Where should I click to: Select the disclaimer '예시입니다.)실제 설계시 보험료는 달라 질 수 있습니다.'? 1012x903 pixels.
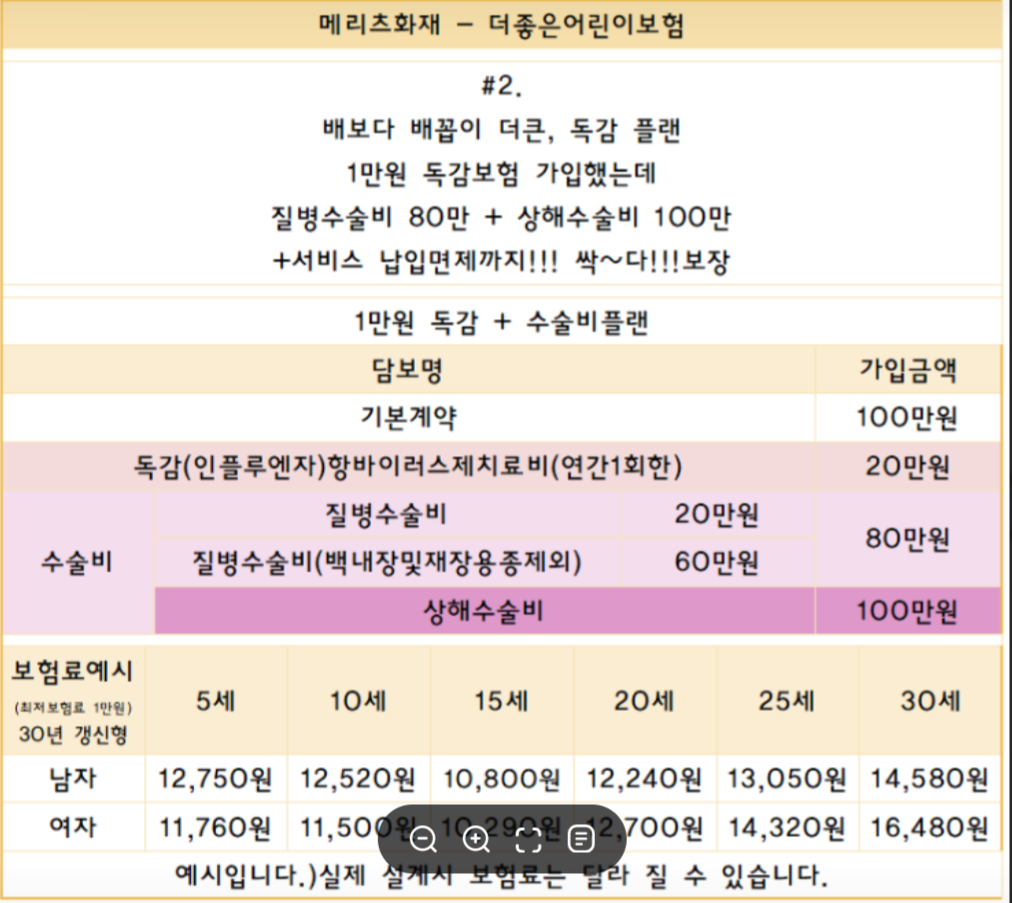(501, 875)
